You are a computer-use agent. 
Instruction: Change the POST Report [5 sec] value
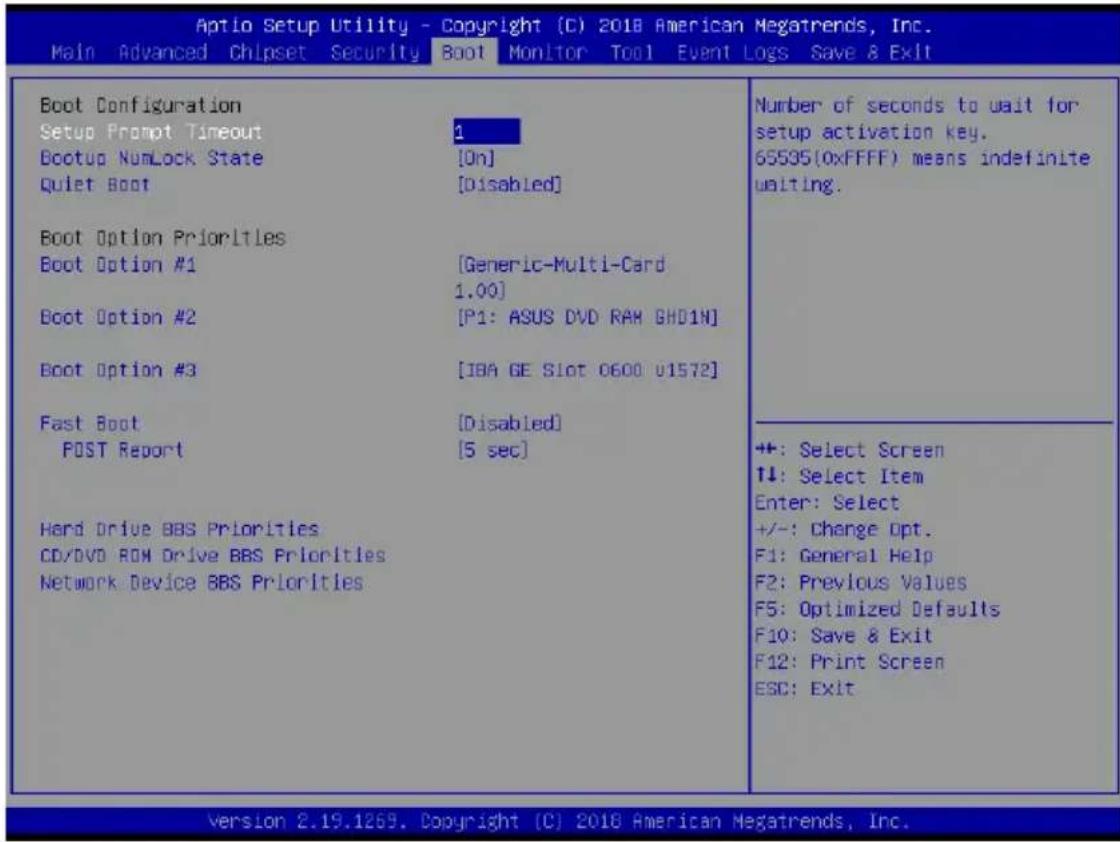click(x=493, y=450)
